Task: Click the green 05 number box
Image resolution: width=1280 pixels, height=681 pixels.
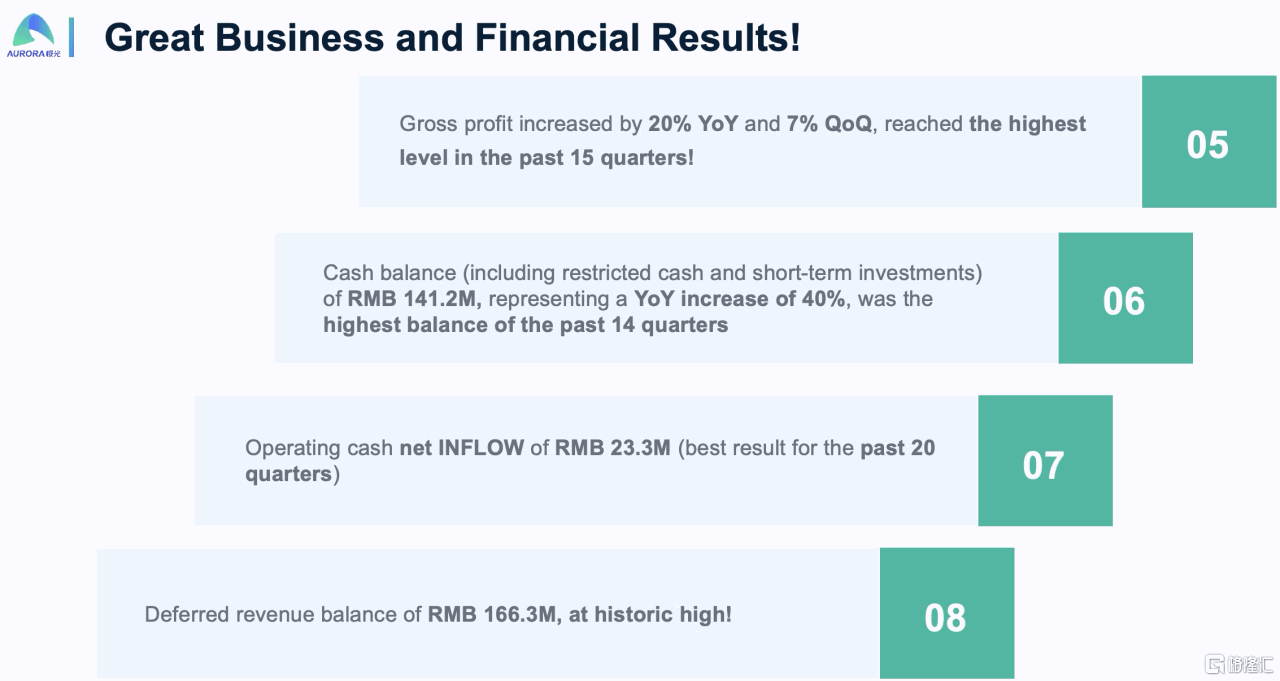Action: pyautogui.click(x=1208, y=144)
